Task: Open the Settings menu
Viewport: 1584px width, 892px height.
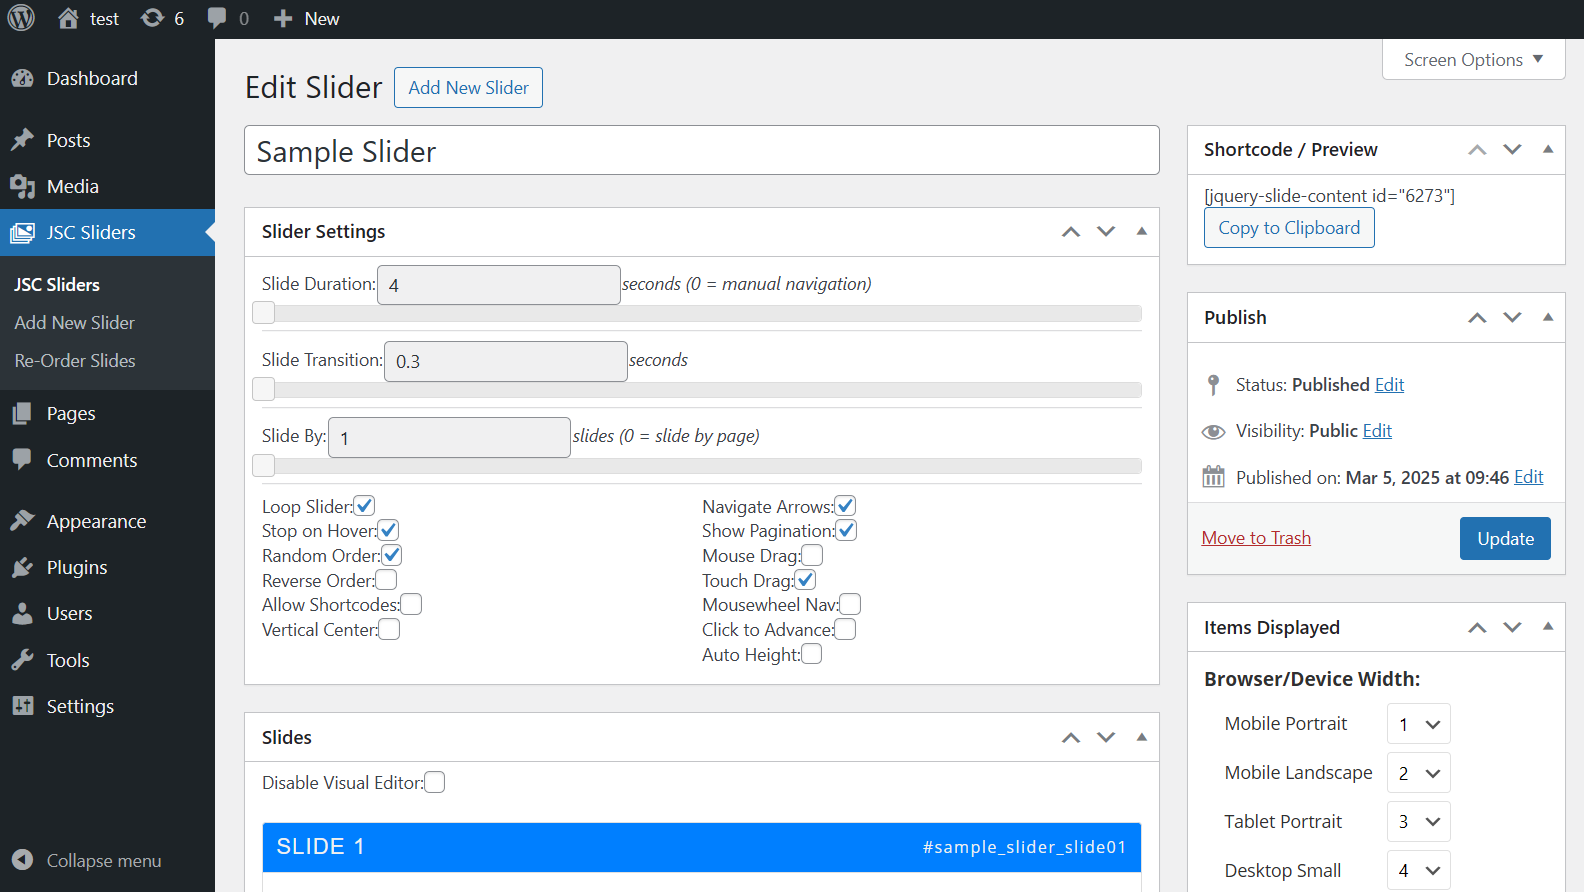Action: click(x=107, y=706)
